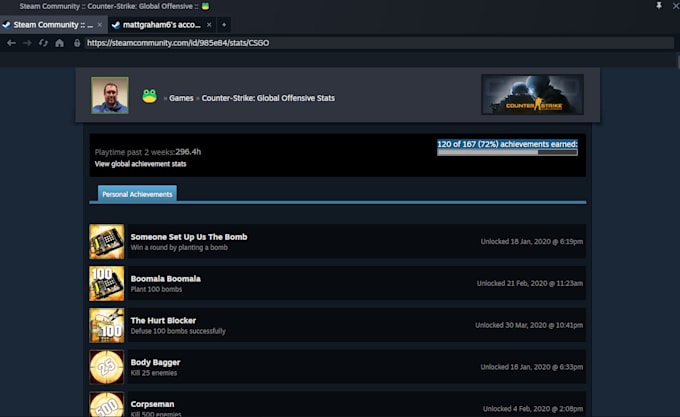Viewport: 680px width, 417px height.
Task: Select the 'Boomala Boomala' title text
Action: point(166,279)
